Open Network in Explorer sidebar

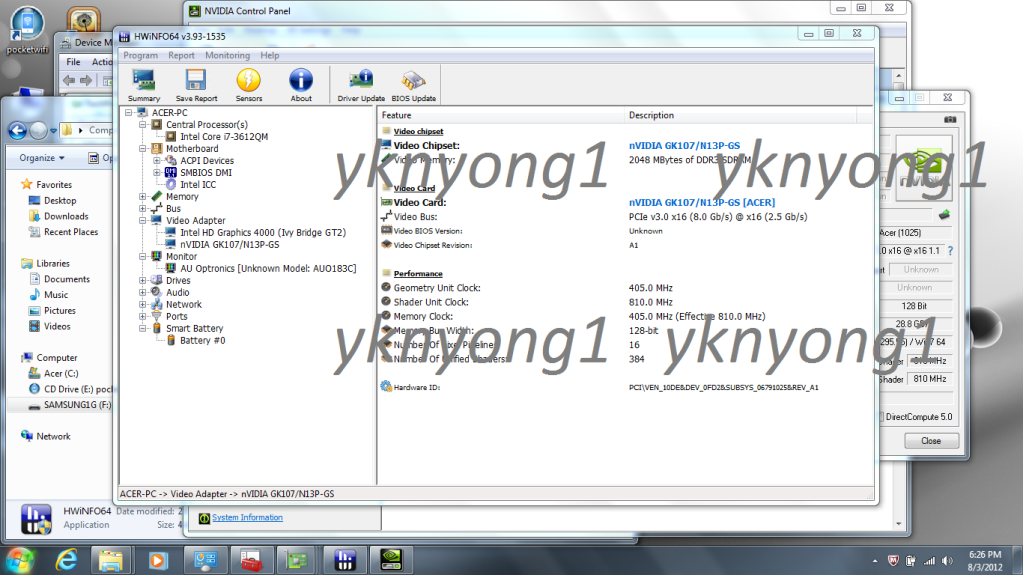(53, 437)
